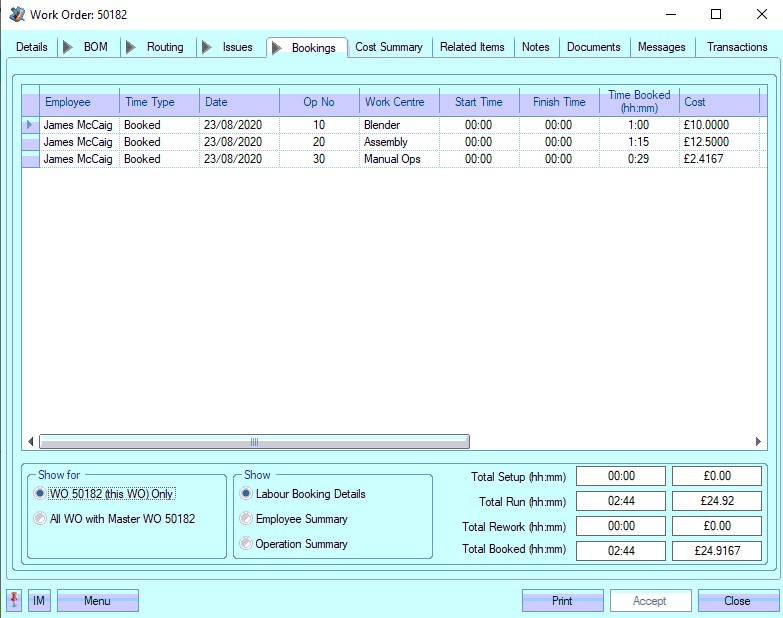Switch to Operation Summary view

(246, 544)
